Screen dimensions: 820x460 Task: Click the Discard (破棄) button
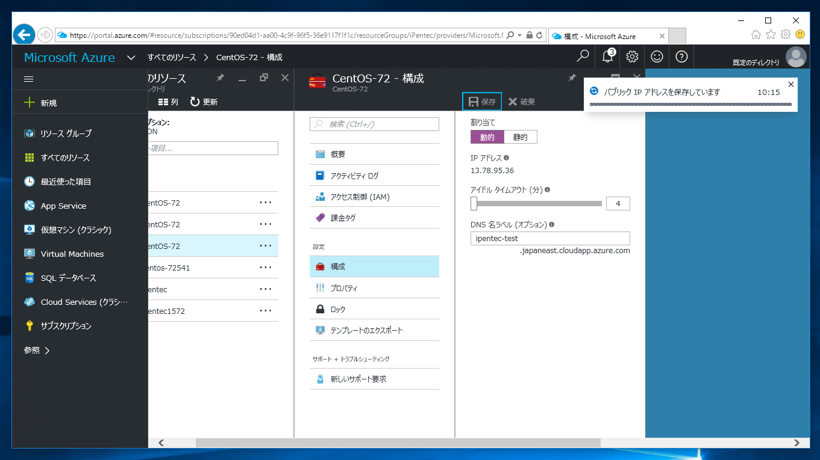521,101
